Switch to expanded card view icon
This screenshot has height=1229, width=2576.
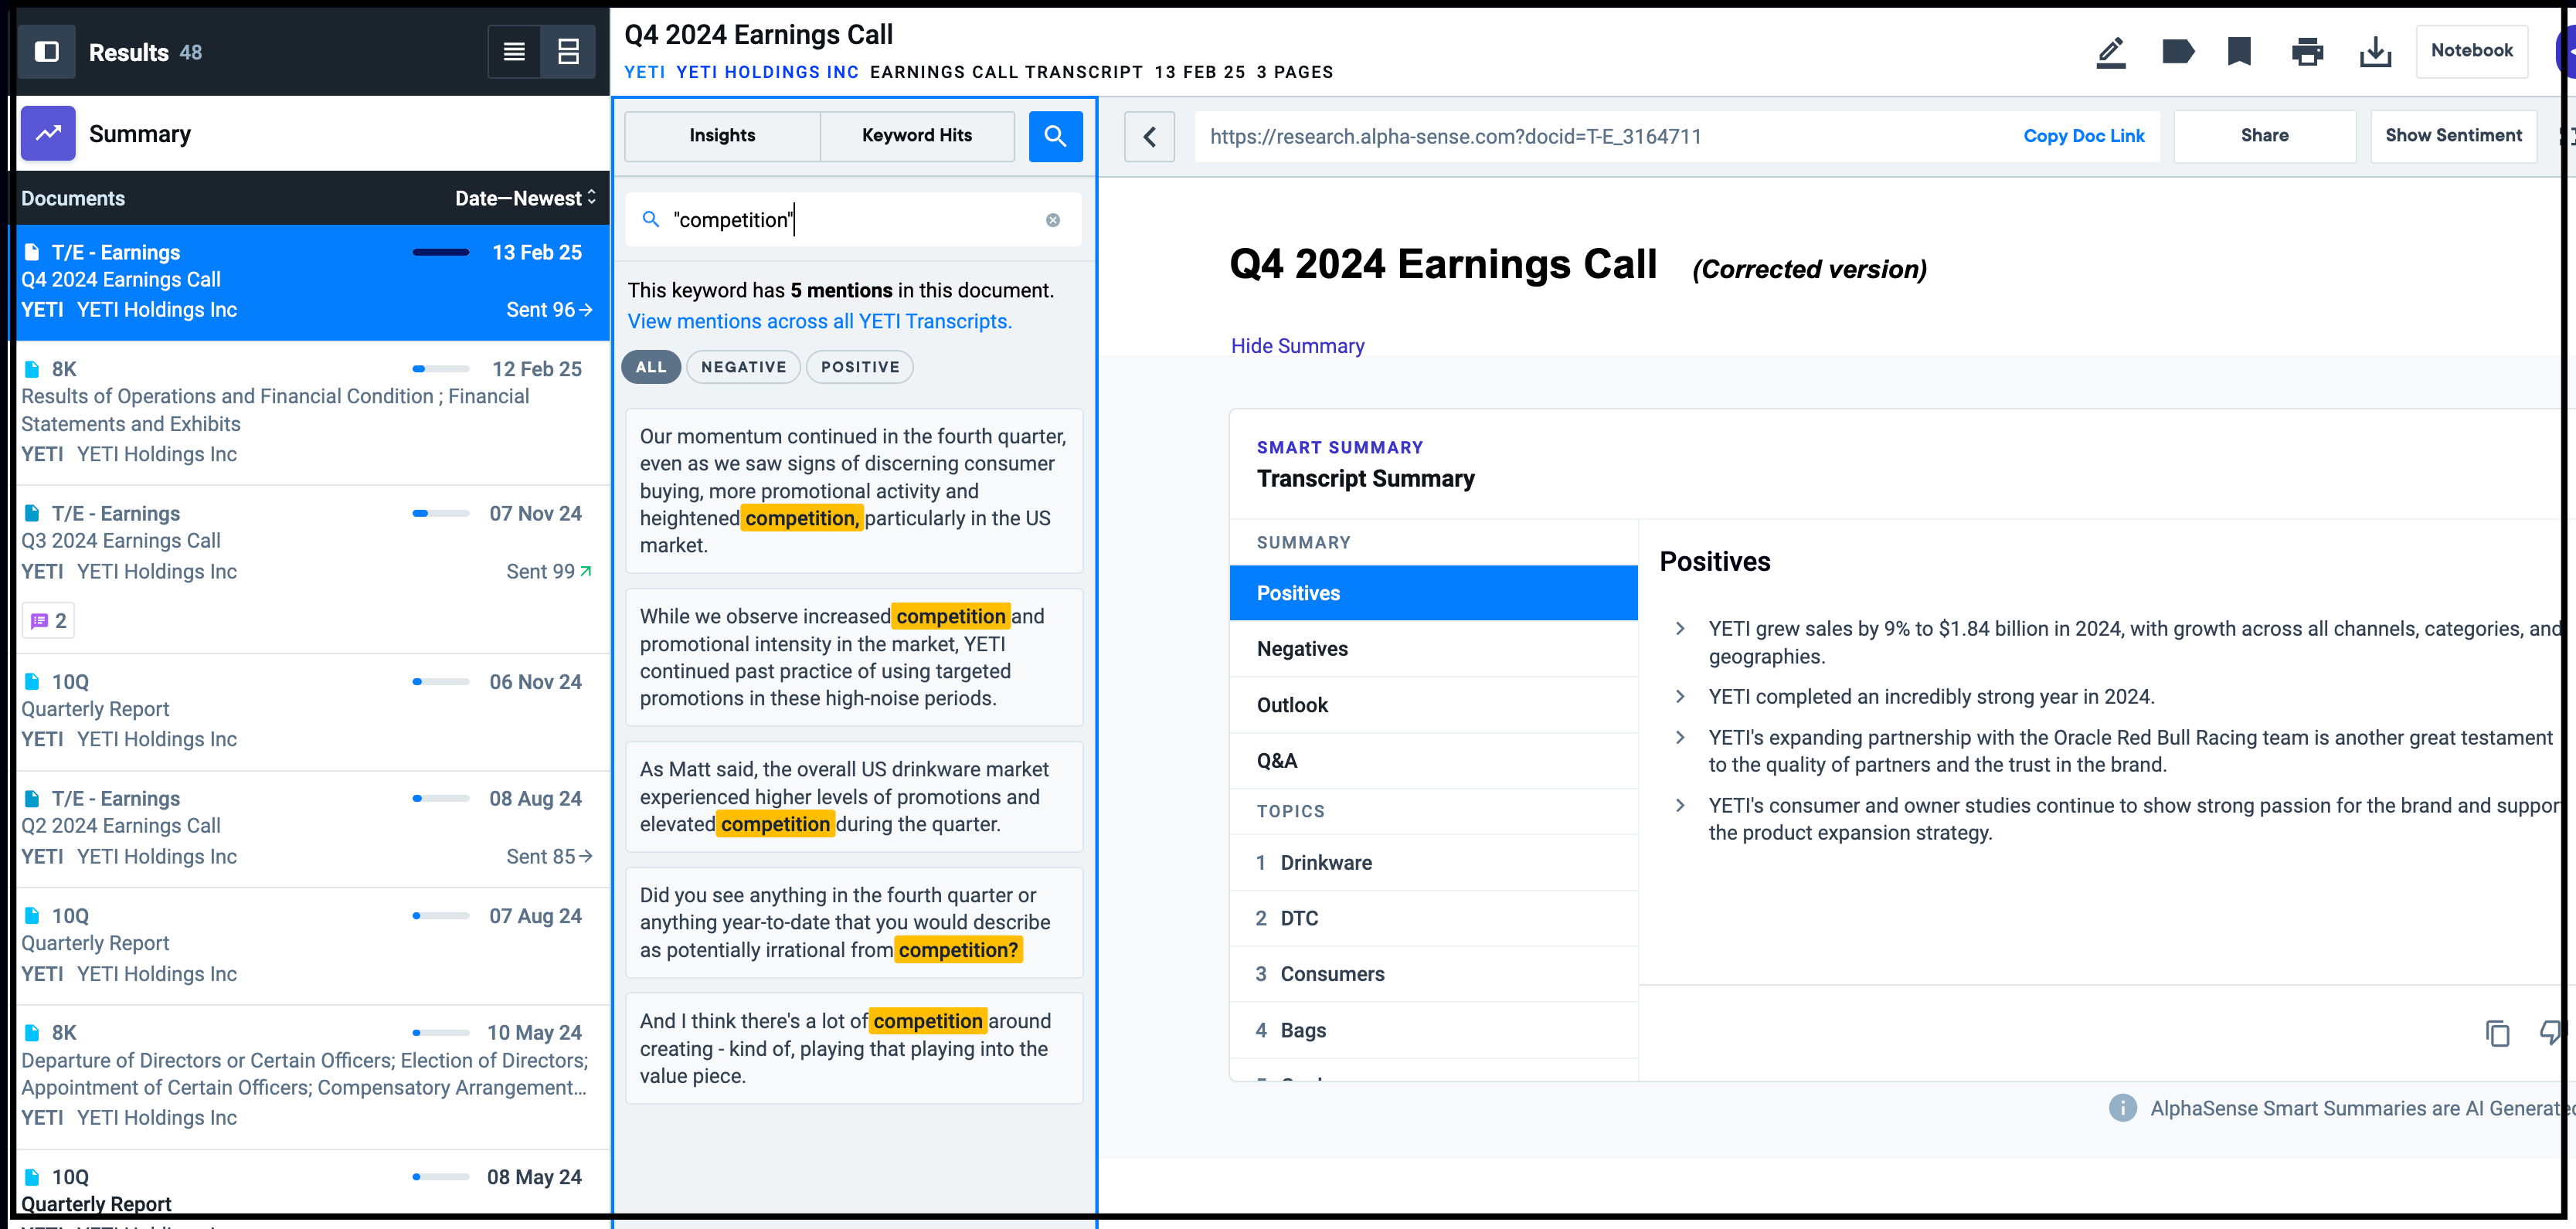point(568,52)
